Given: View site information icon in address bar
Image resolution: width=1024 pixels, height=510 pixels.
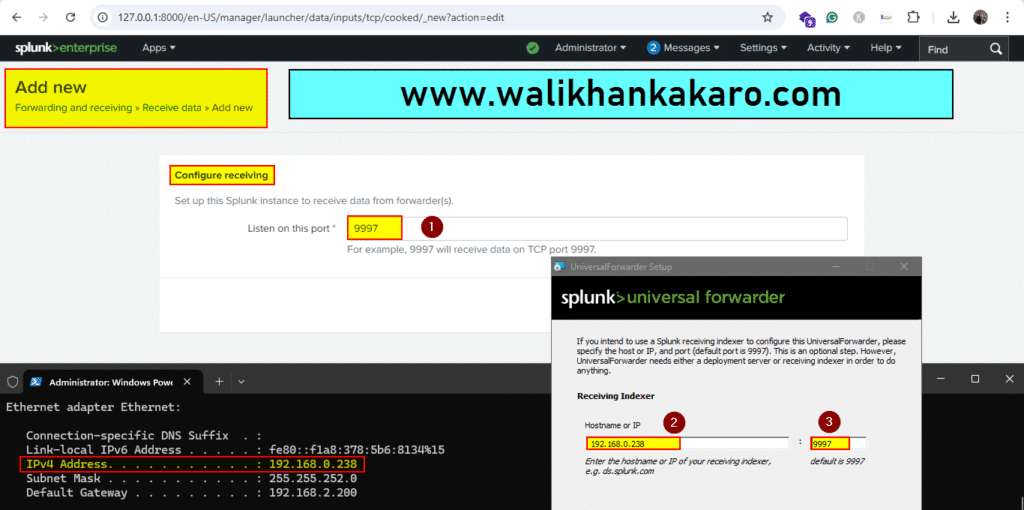Looking at the screenshot, I should [x=103, y=18].
